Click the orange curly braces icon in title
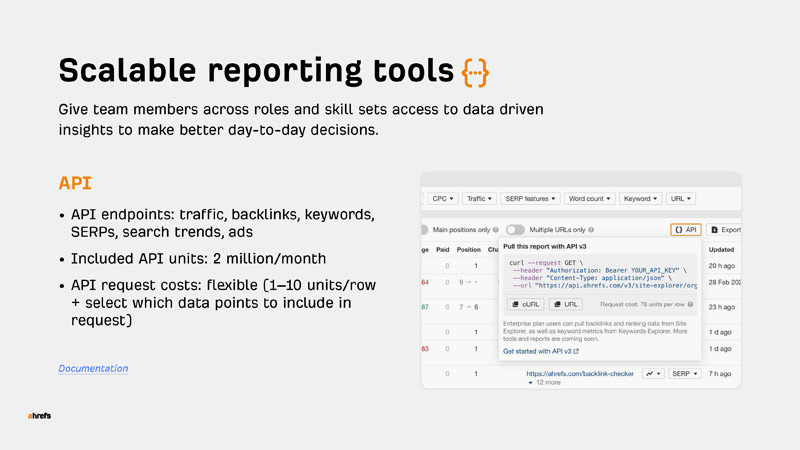 click(x=475, y=73)
